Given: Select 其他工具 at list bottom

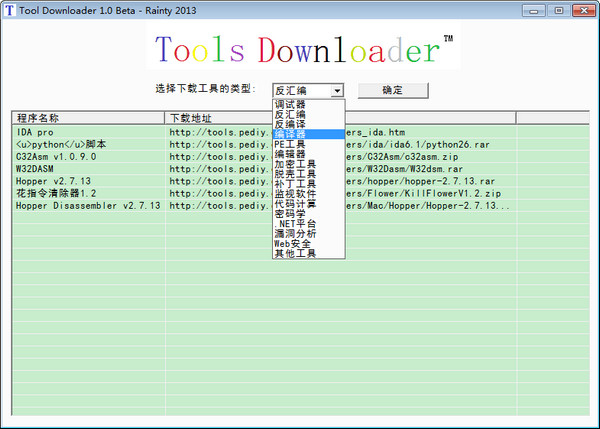Looking at the screenshot, I should (295, 254).
